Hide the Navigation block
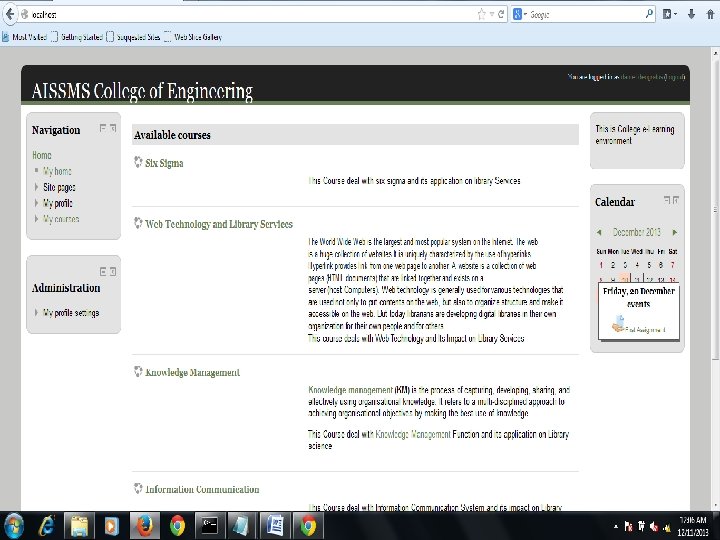720x540 pixels. (x=103, y=128)
